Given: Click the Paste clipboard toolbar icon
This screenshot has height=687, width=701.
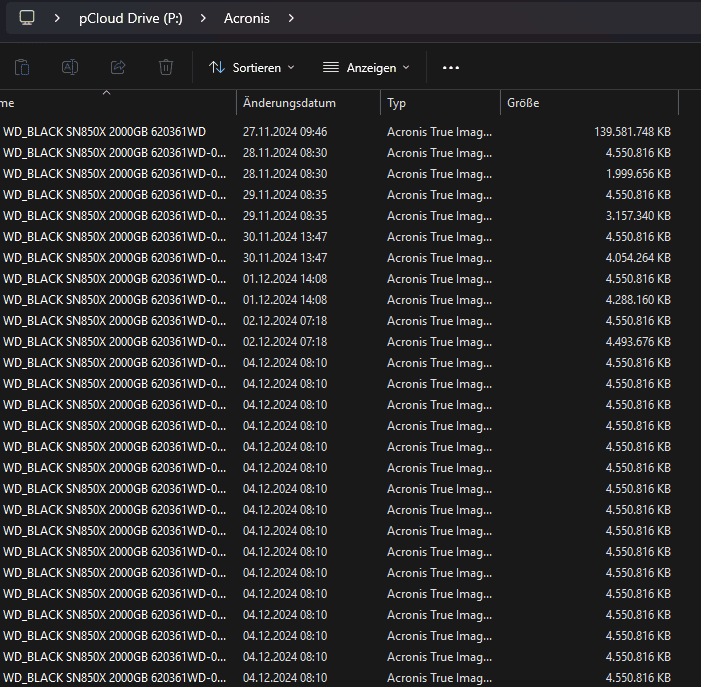Looking at the screenshot, I should (22, 67).
